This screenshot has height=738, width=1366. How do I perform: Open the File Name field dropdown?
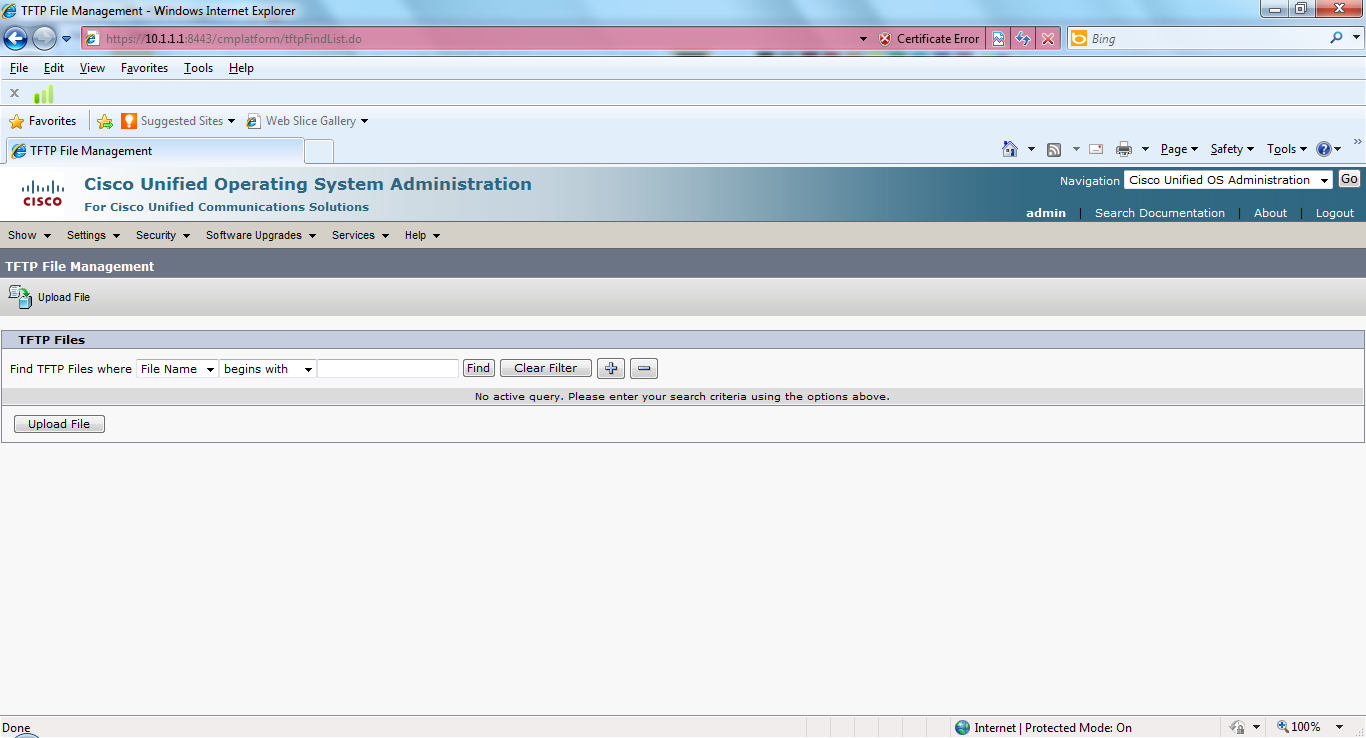pos(177,369)
